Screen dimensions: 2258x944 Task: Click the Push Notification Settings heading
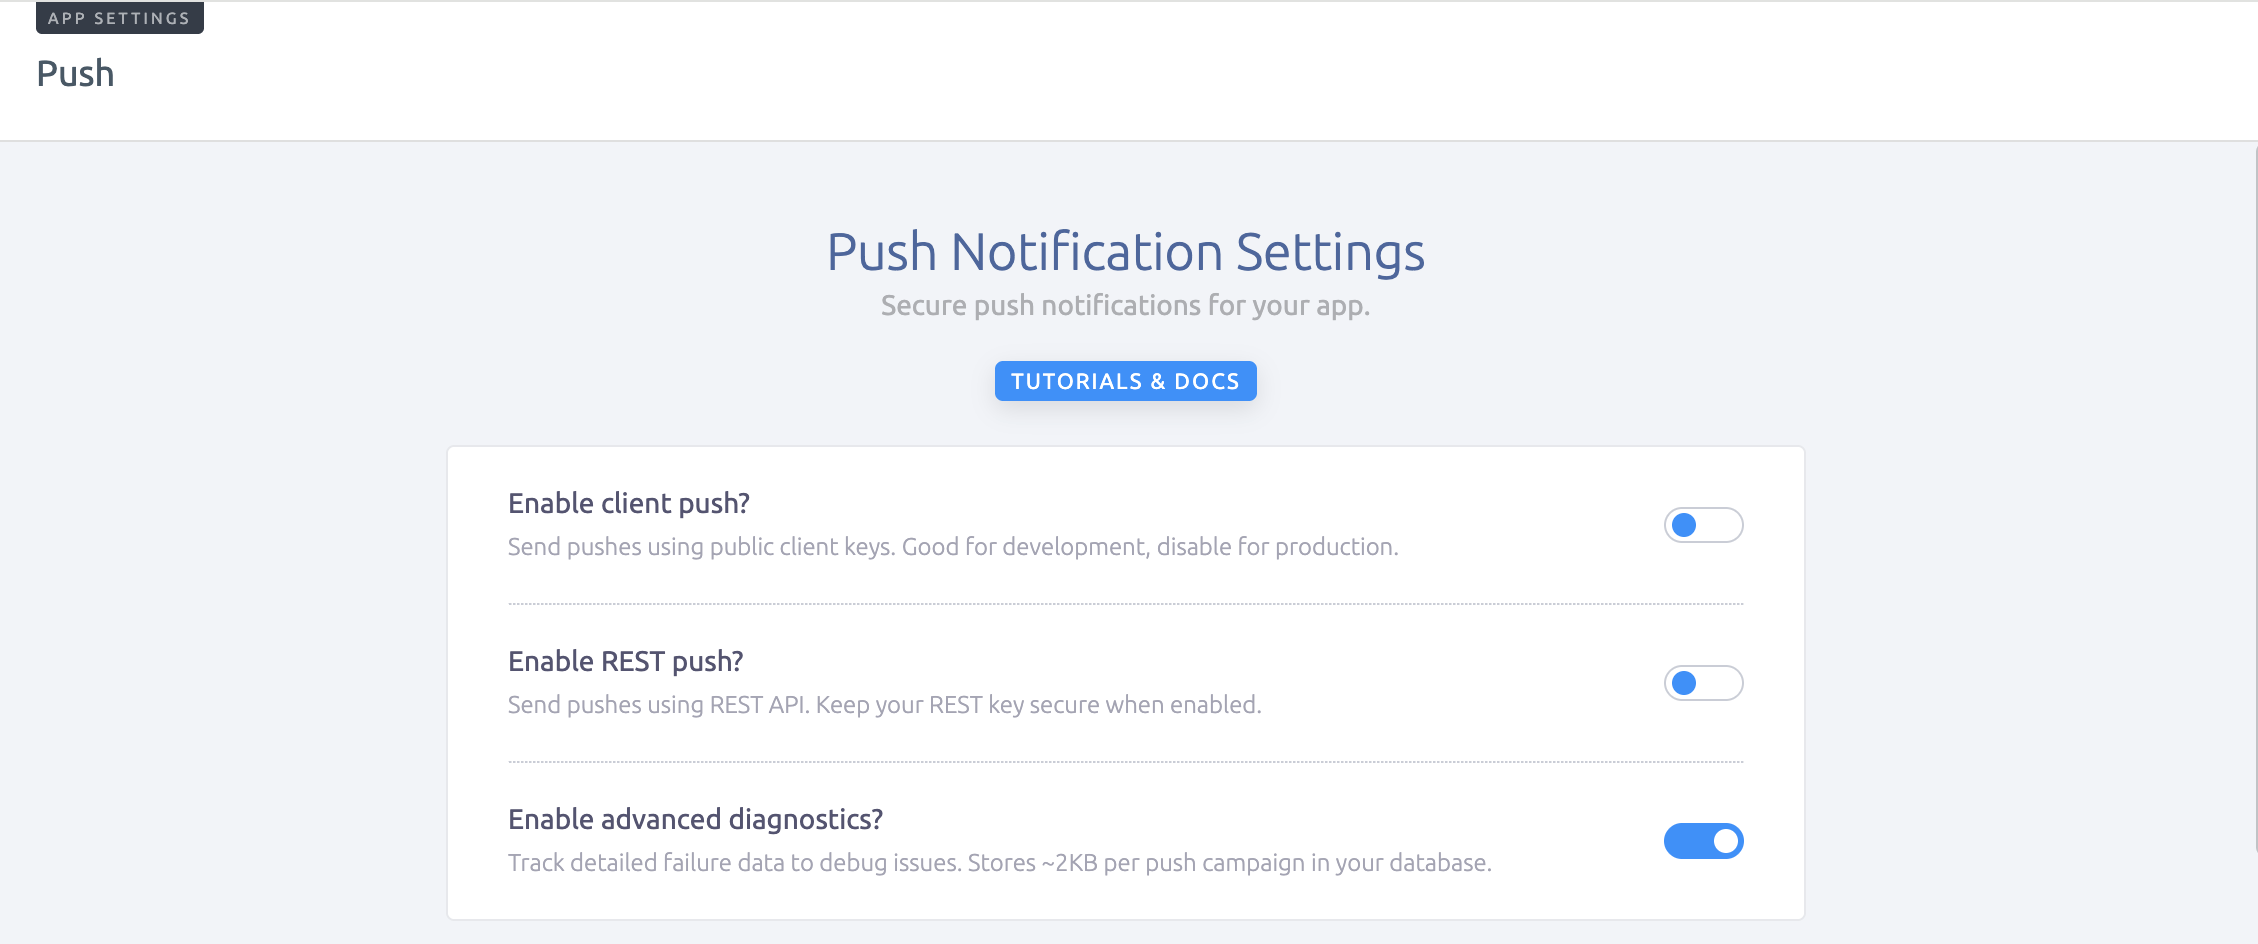click(1125, 252)
